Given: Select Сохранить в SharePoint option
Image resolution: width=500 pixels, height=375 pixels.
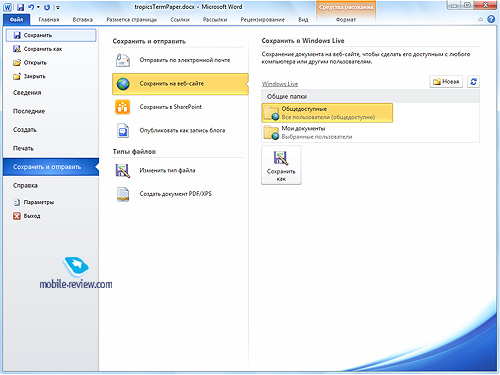Looking at the screenshot, I should 180,107.
